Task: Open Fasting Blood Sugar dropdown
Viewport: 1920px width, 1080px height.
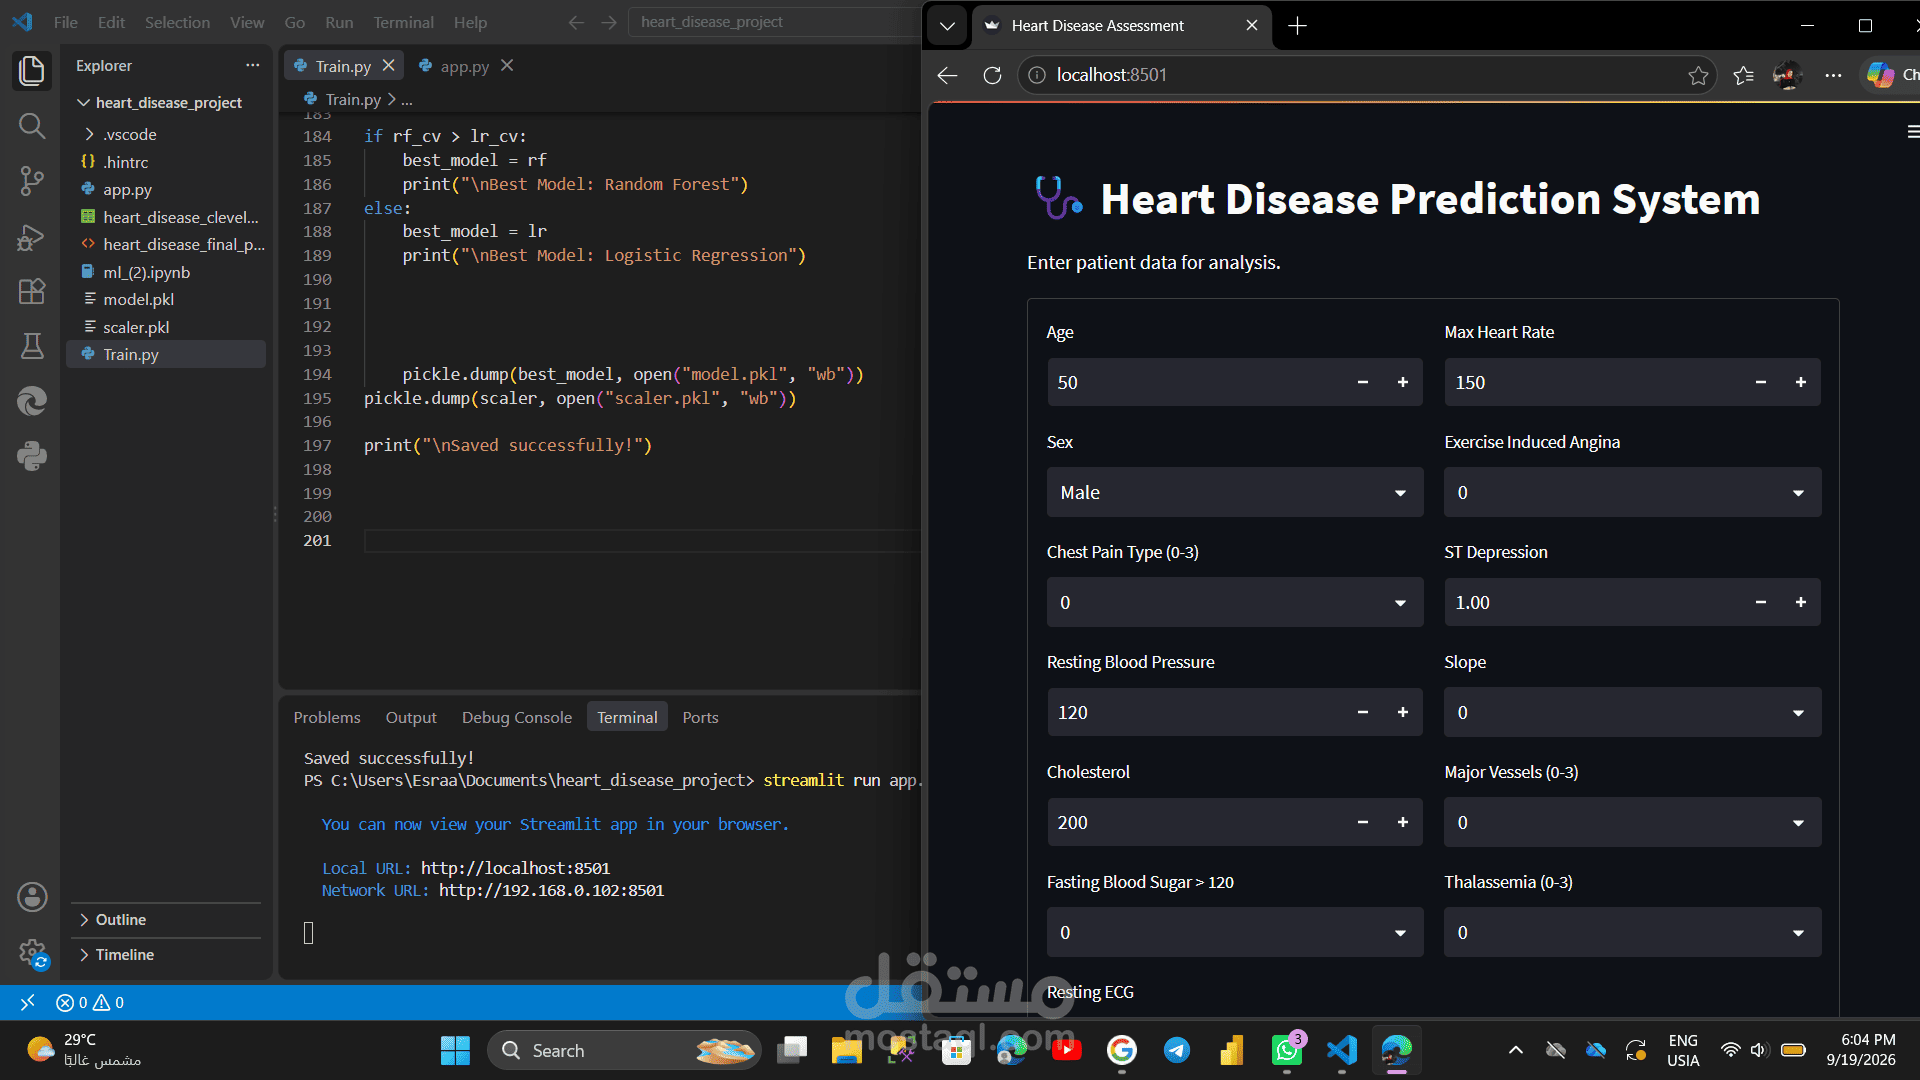Action: (1234, 932)
